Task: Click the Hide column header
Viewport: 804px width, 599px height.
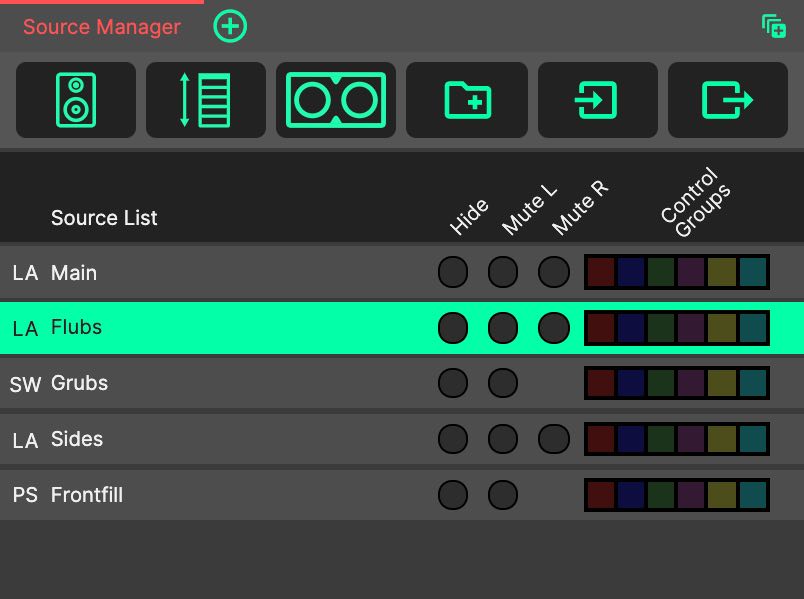Action: coord(469,216)
